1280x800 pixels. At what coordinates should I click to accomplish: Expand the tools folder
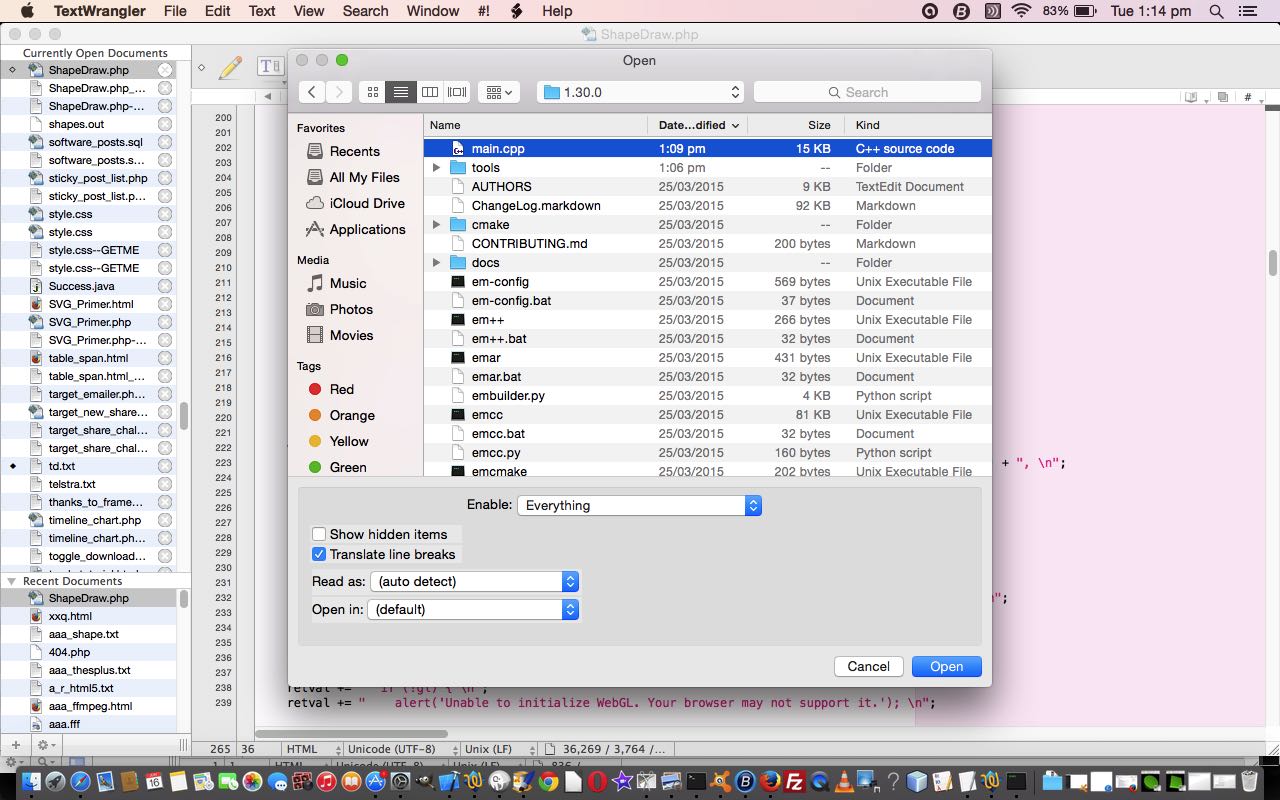[436, 168]
